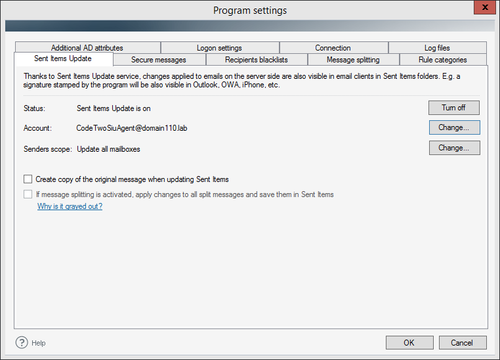Toggle apply changes to split messages checkbox

pos(28,194)
